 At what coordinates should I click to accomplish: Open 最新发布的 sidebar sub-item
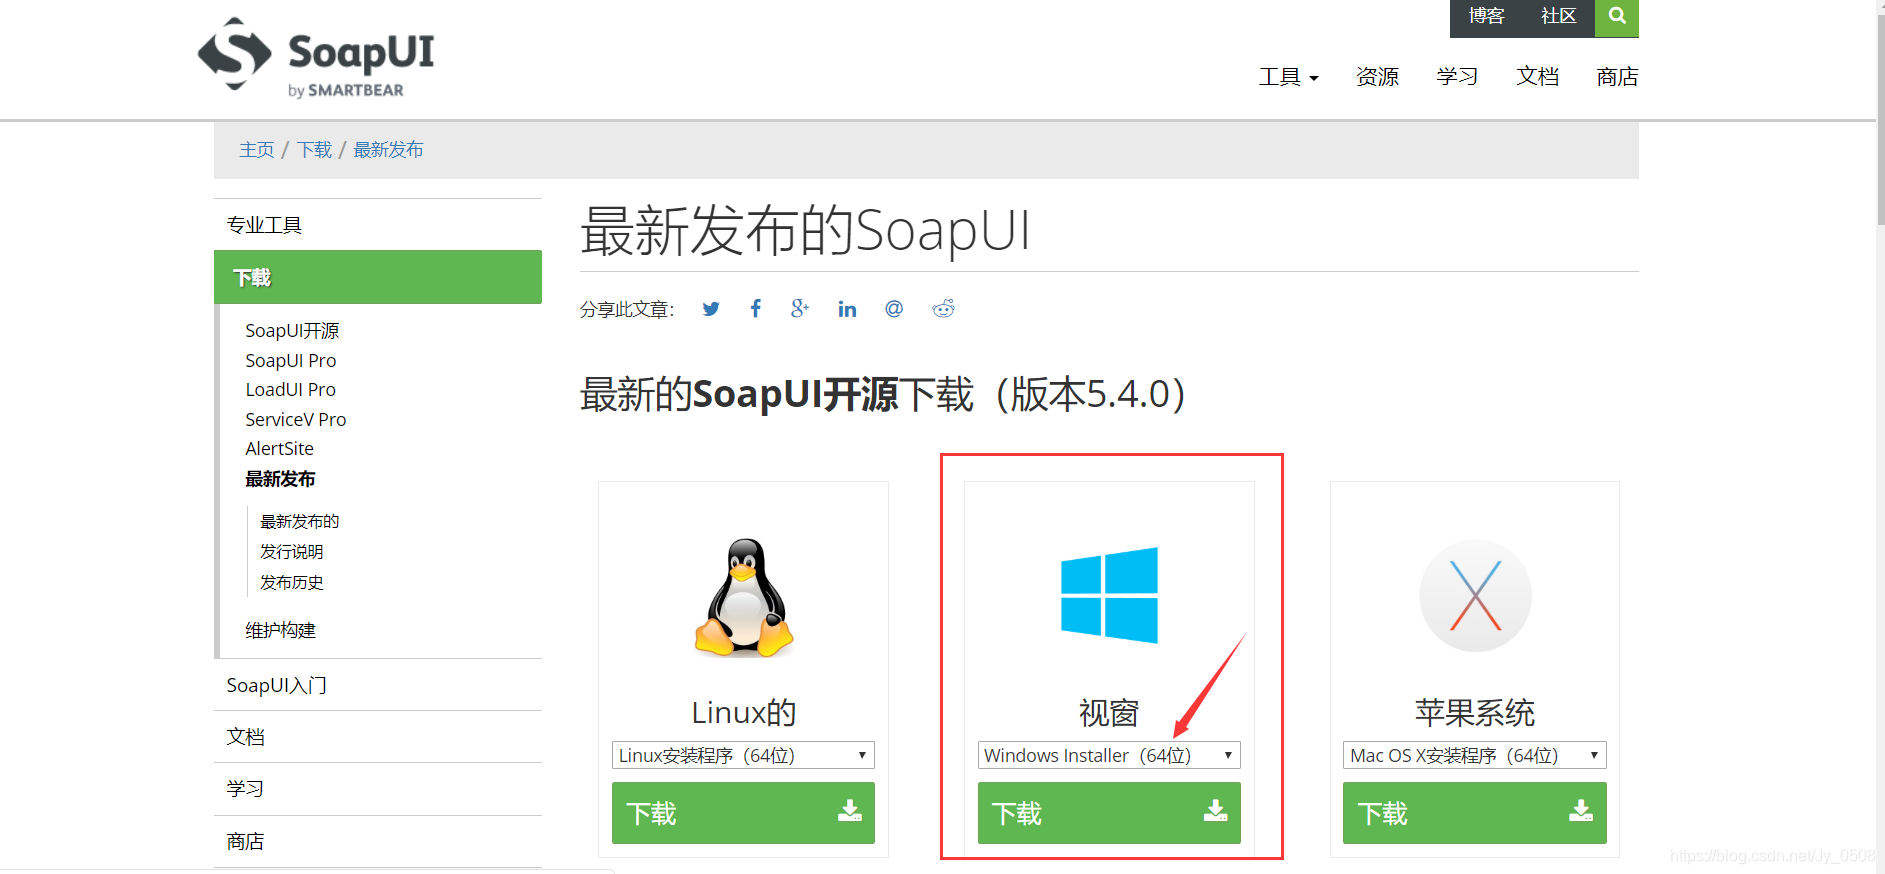click(300, 522)
